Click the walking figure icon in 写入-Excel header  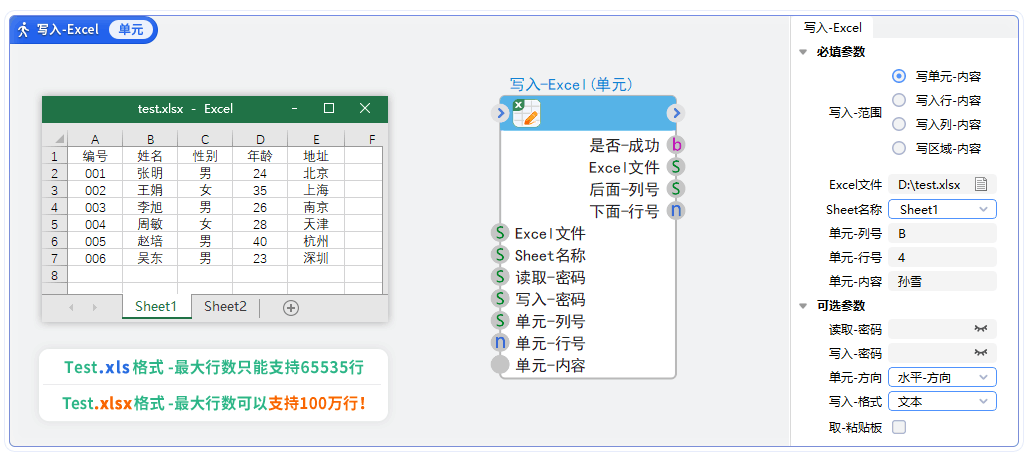24,30
